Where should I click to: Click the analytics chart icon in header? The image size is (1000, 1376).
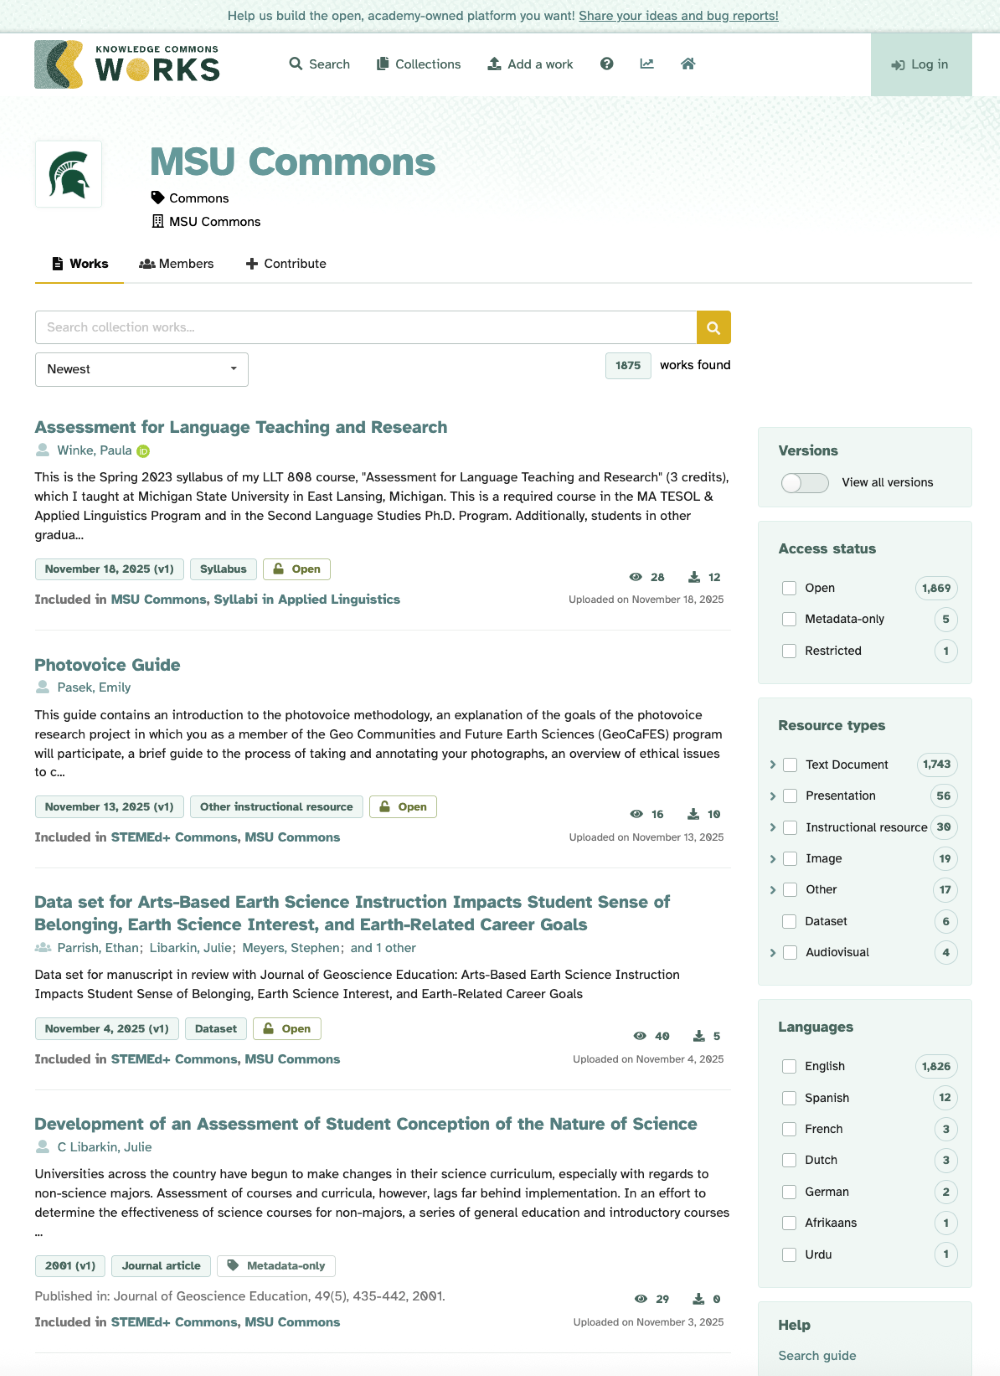point(646,64)
